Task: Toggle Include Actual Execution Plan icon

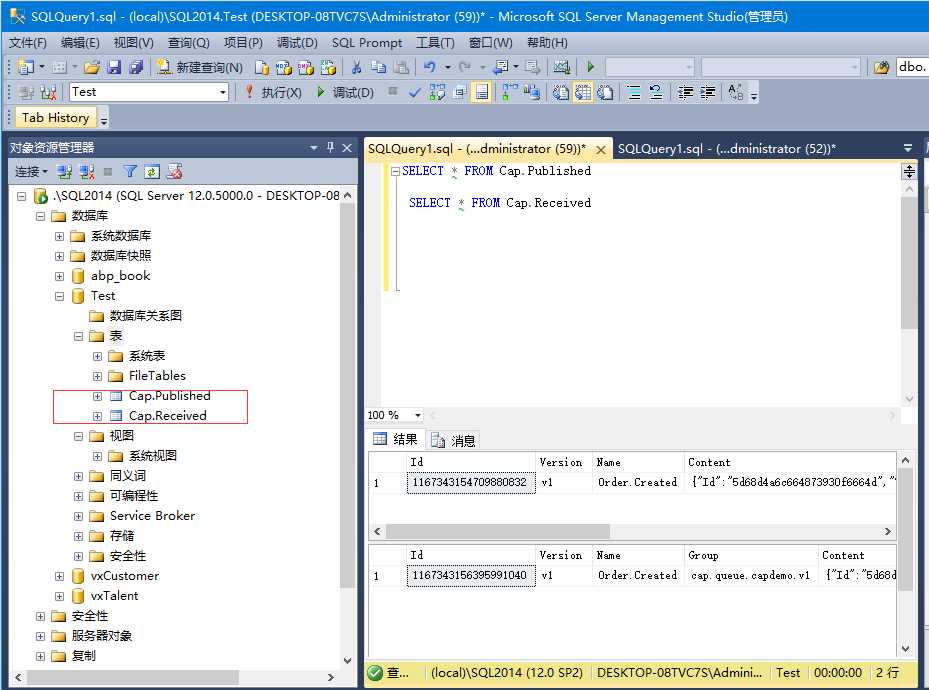Action: [510, 92]
